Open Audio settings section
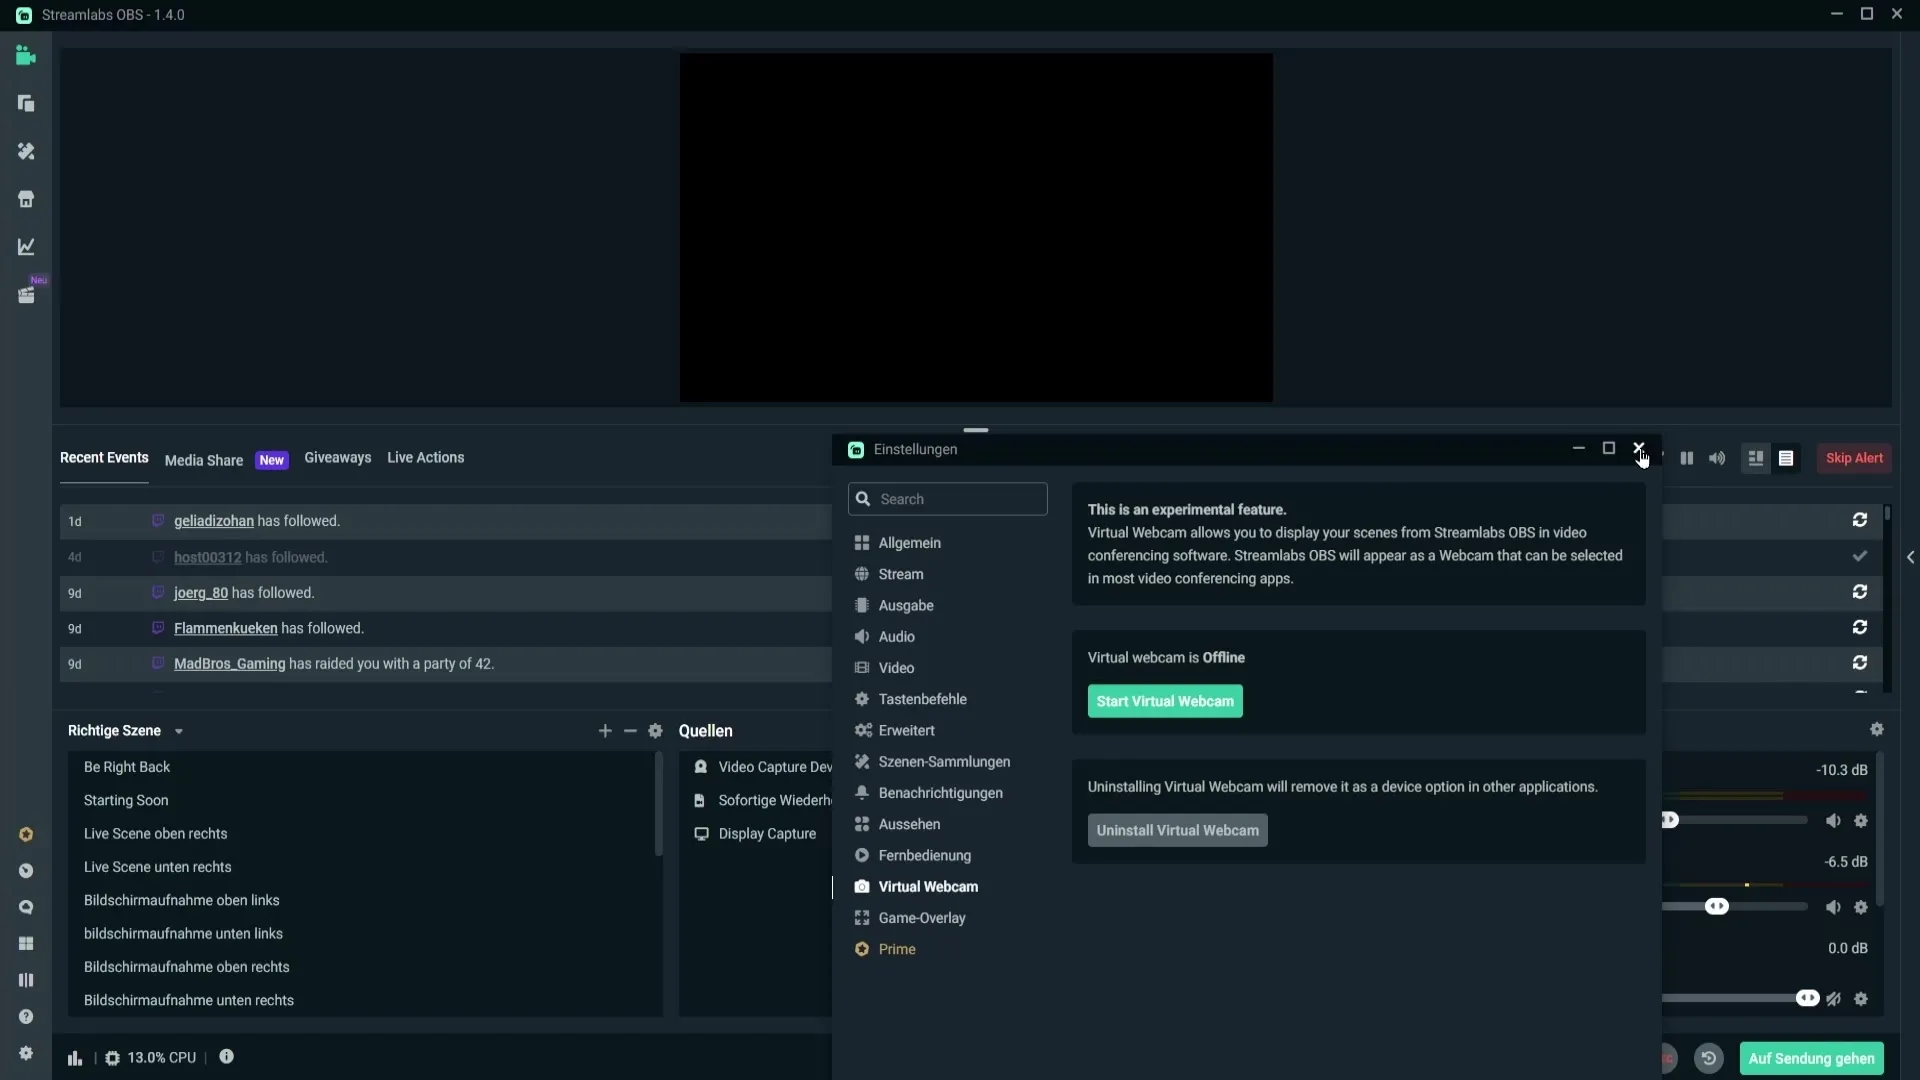Image resolution: width=1920 pixels, height=1080 pixels. (896, 637)
